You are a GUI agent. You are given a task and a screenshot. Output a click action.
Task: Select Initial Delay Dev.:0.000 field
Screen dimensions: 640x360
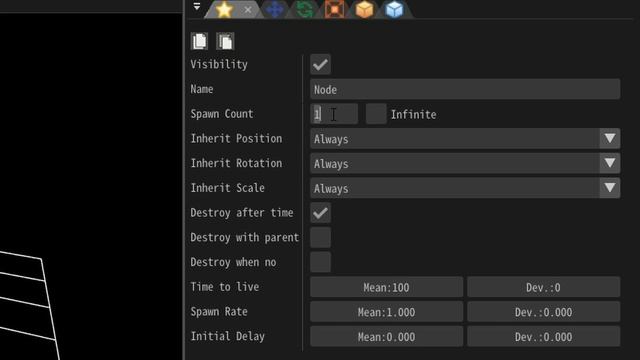544,337
